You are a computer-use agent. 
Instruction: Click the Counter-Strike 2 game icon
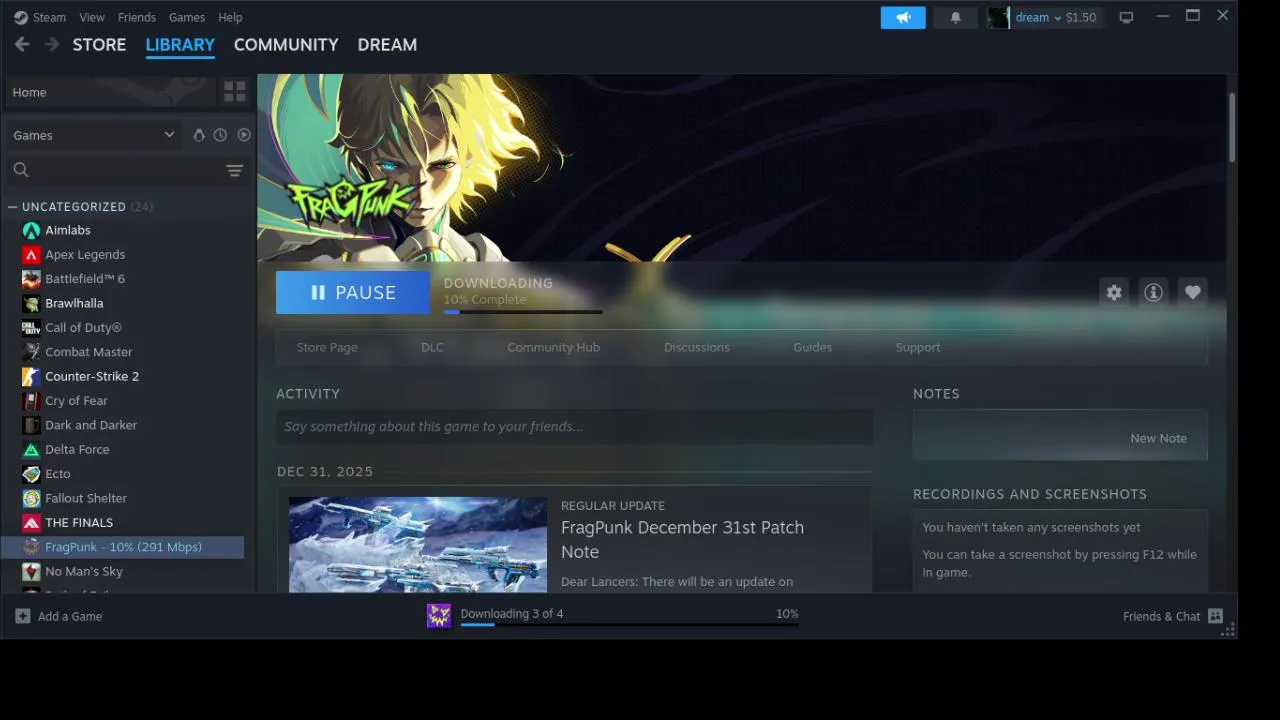pyautogui.click(x=31, y=376)
